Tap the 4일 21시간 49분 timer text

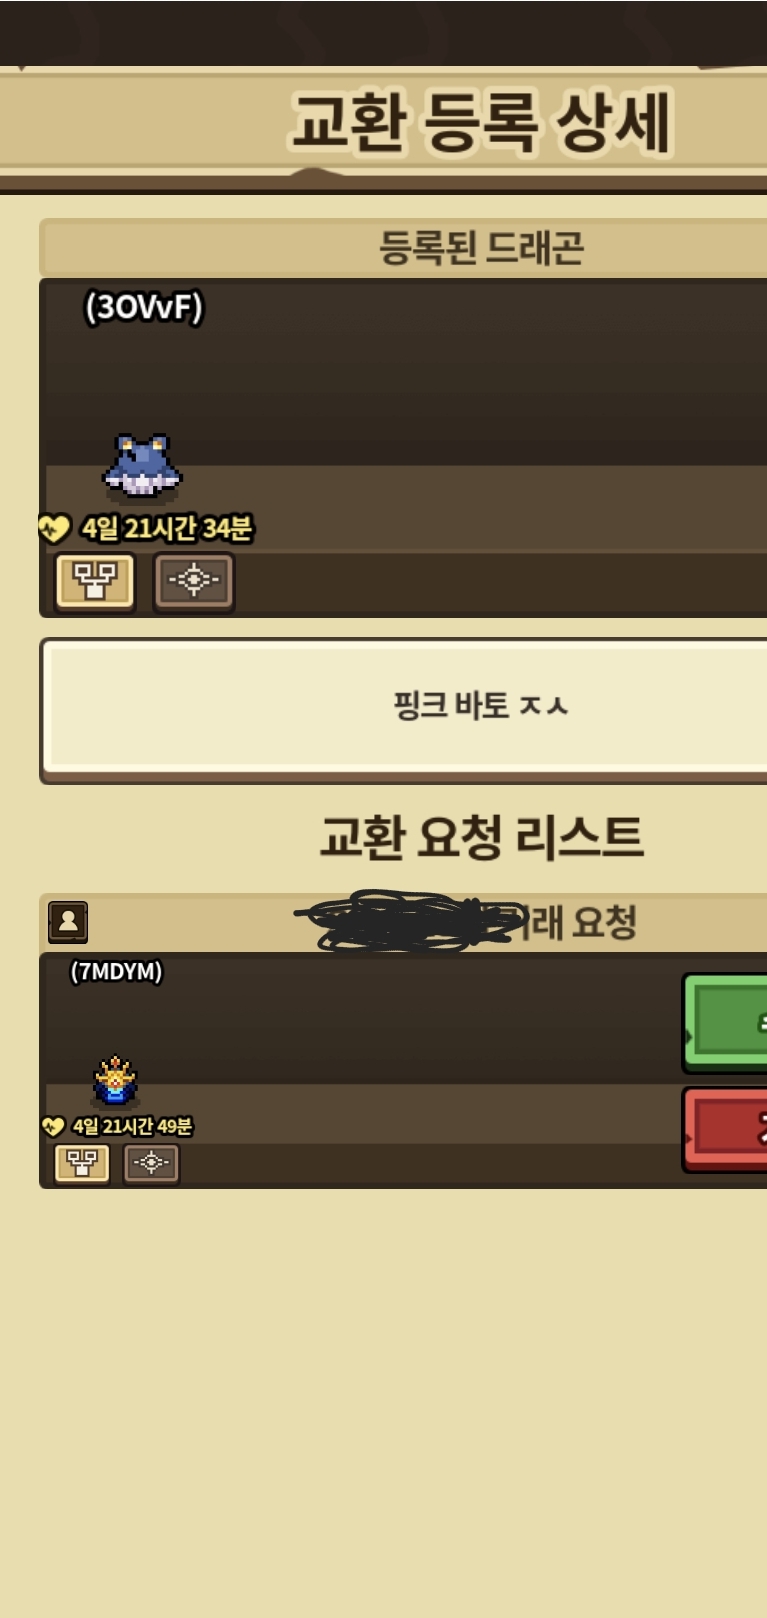(x=132, y=1126)
